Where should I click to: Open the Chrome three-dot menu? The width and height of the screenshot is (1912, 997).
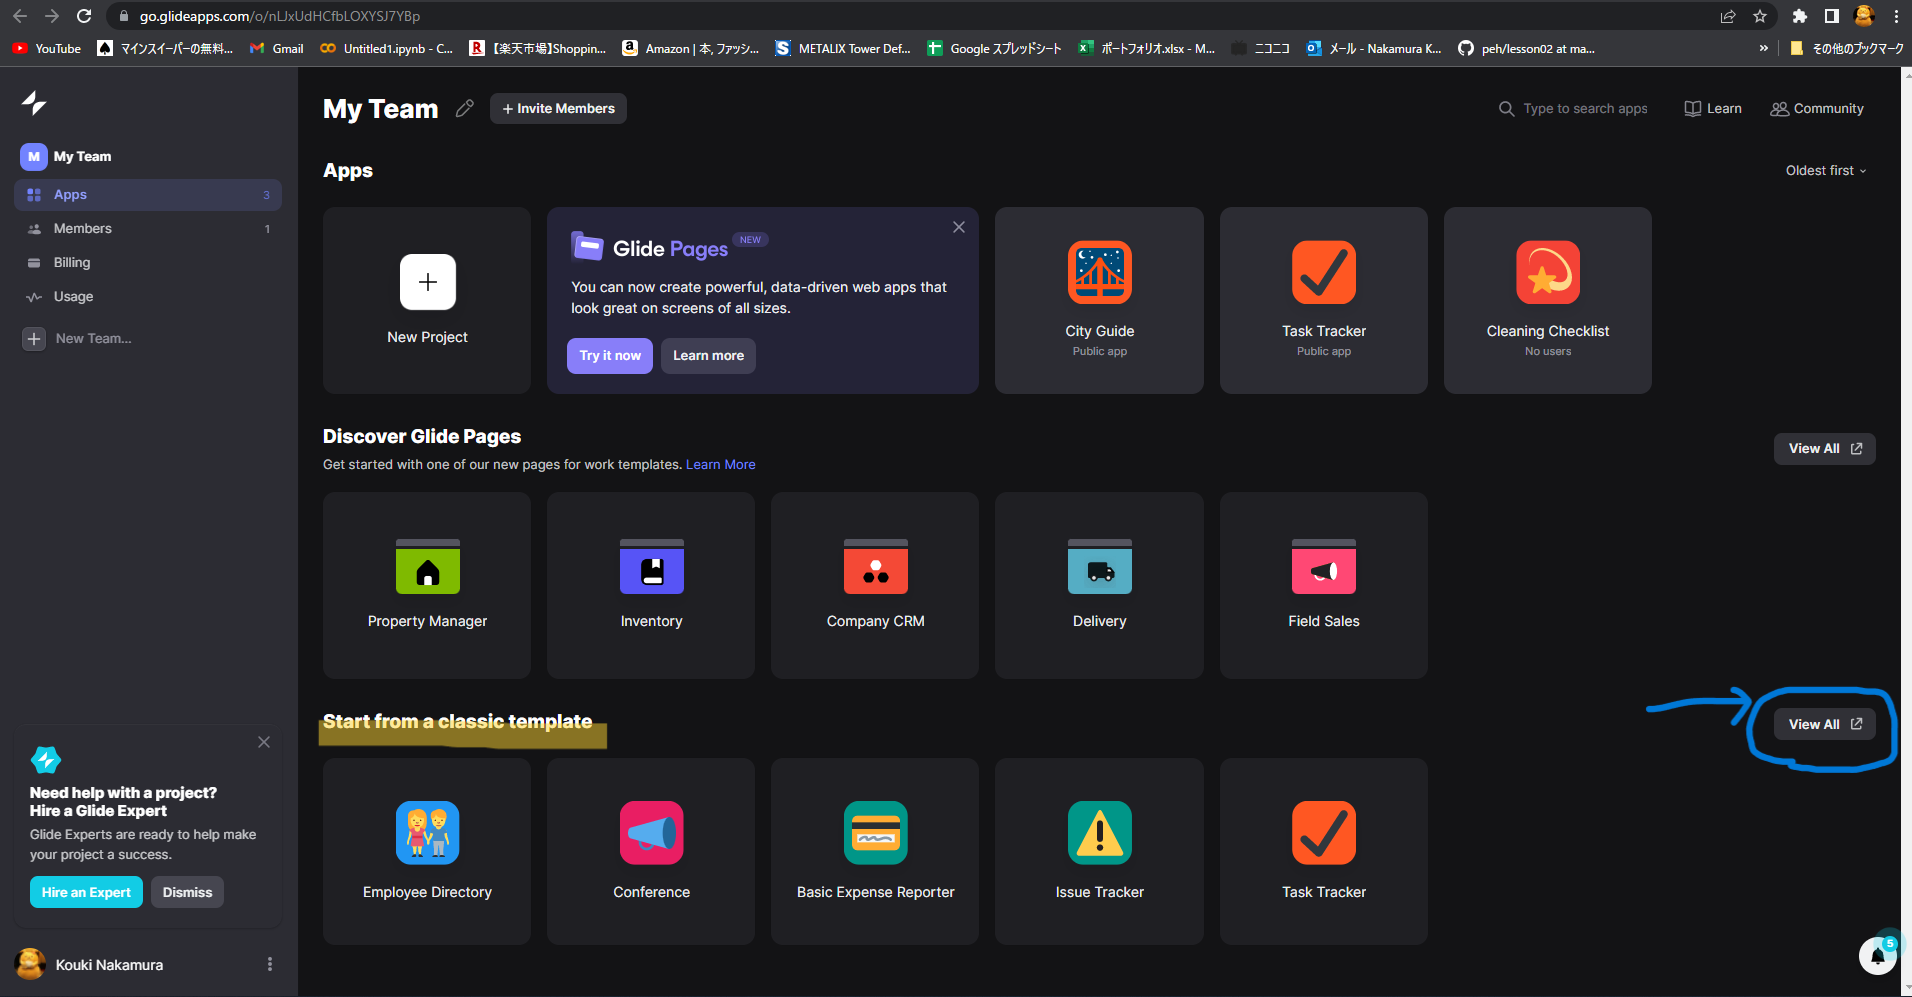click(1896, 16)
